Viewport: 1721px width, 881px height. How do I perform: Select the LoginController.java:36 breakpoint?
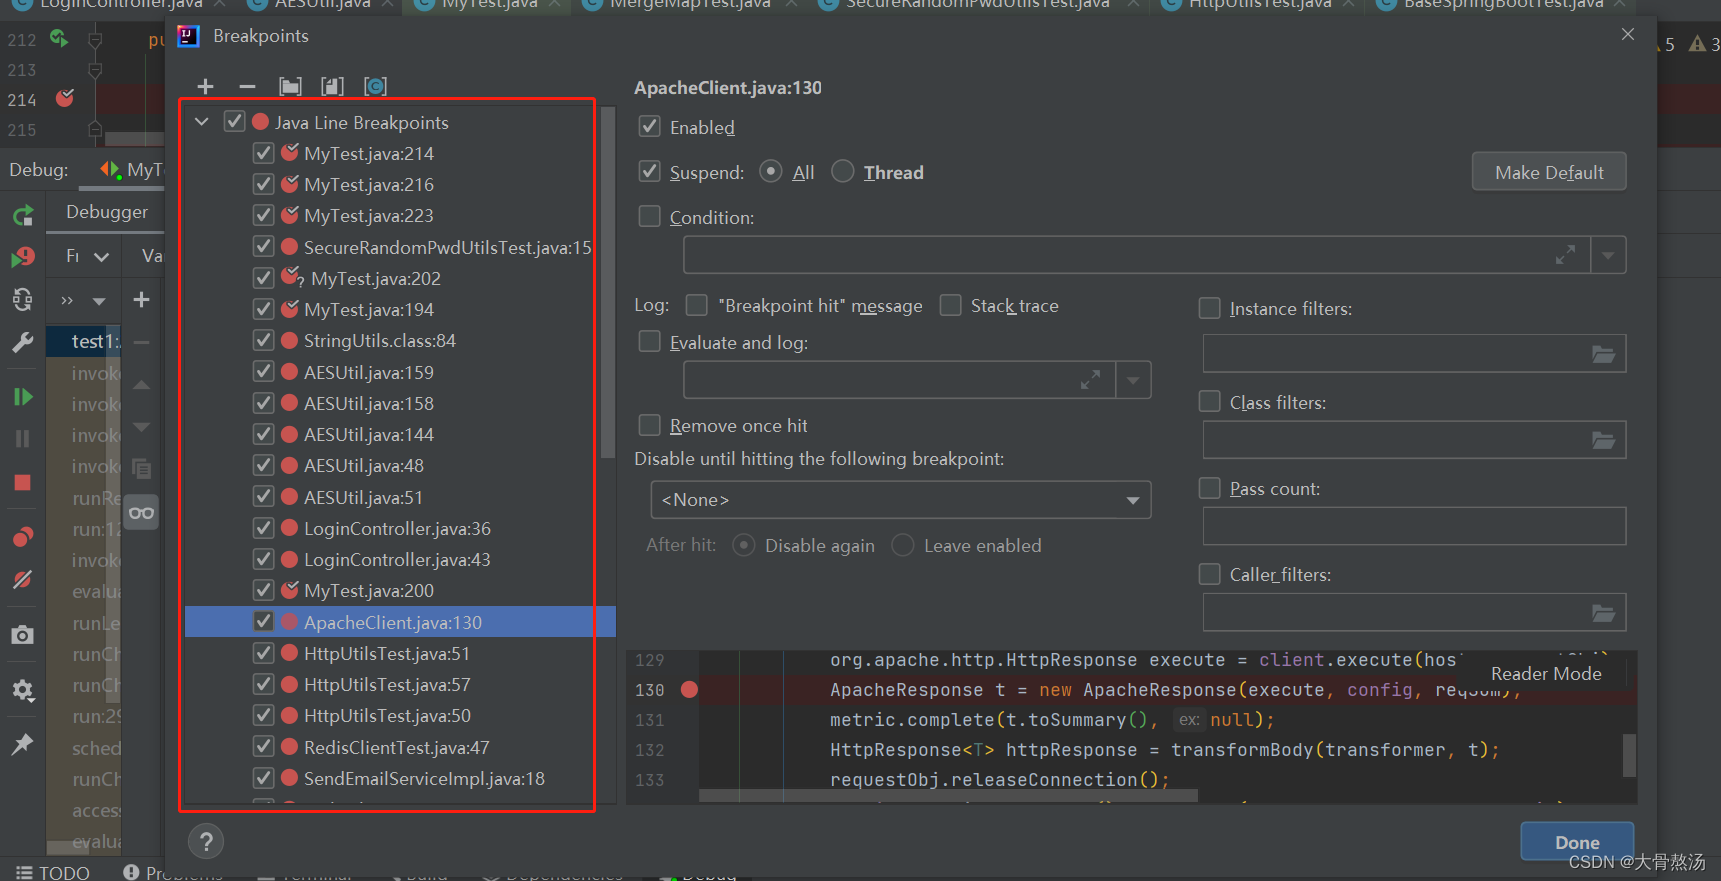click(397, 529)
